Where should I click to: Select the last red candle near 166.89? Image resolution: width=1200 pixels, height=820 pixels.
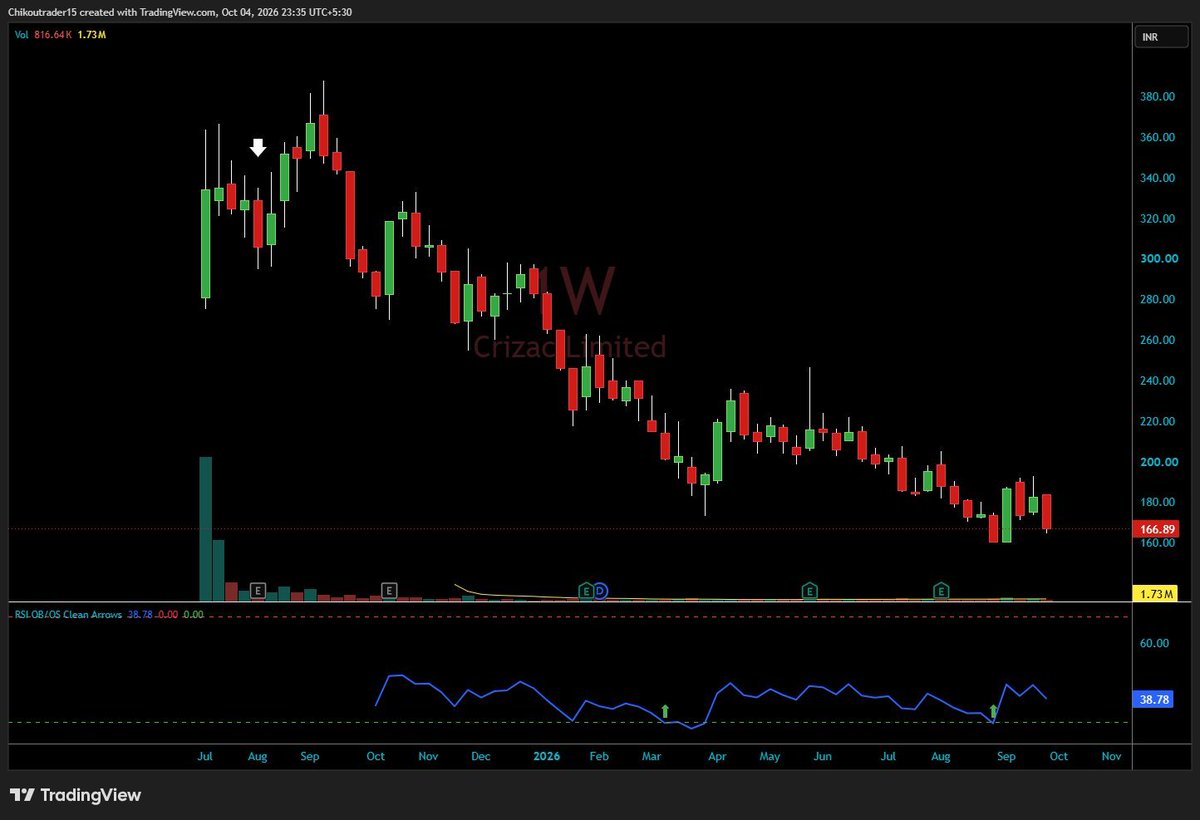1046,511
